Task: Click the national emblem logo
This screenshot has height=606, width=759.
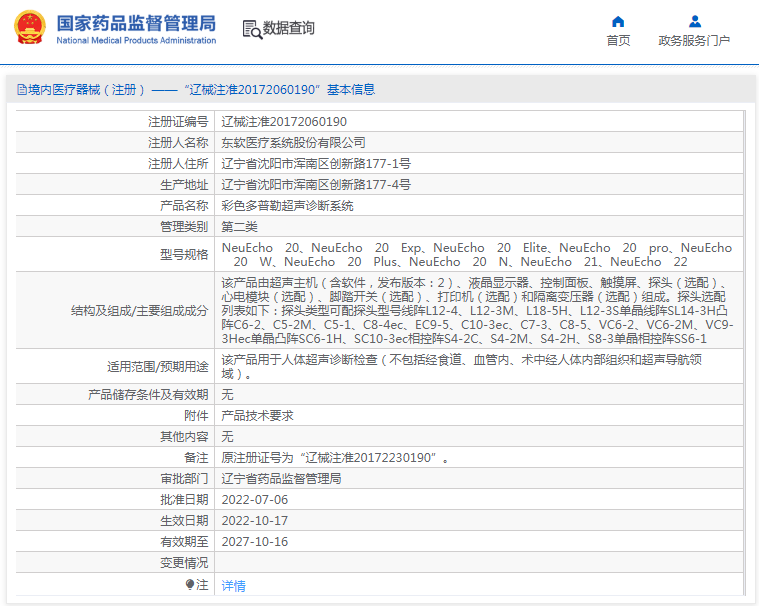Action: [30, 28]
